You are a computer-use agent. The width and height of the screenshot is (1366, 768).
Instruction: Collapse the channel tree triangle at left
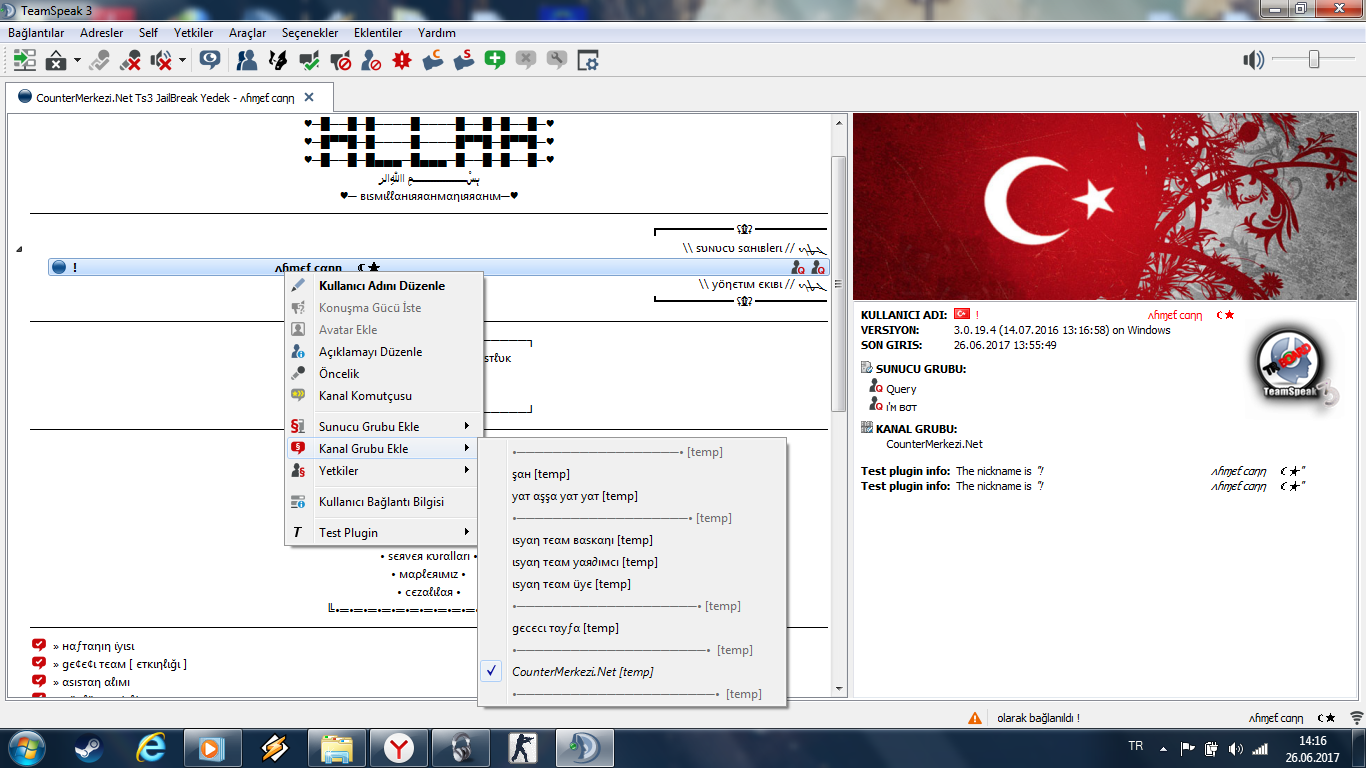point(18,250)
